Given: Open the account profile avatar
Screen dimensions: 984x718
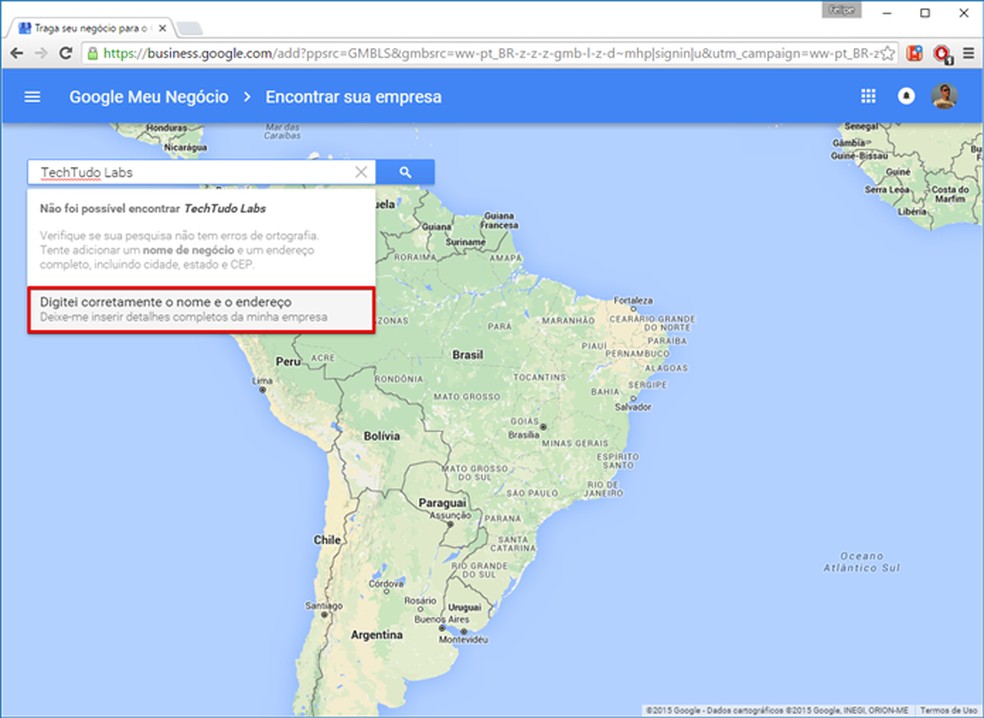Looking at the screenshot, I should (944, 96).
